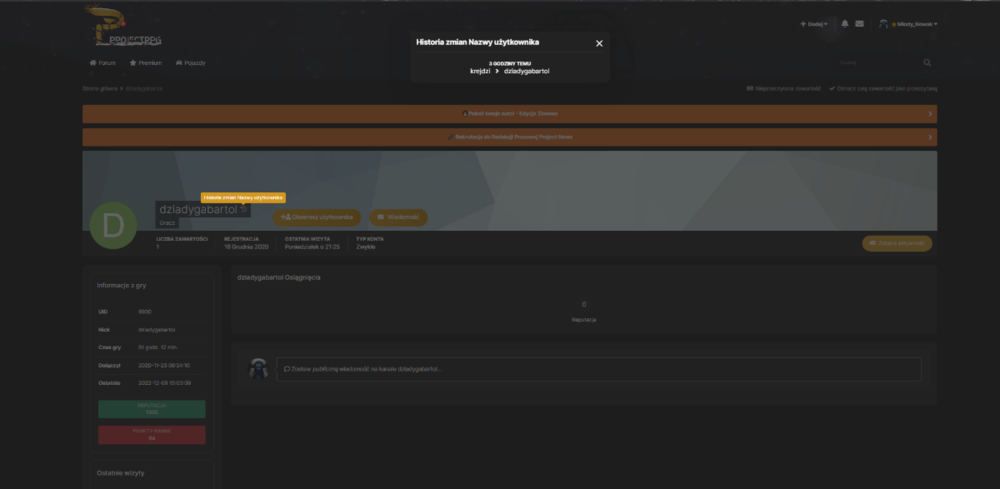Click the Rejestracja date '18 Grudnia 2020'
Image resolution: width=1000 pixels, height=489 pixels.
246,247
